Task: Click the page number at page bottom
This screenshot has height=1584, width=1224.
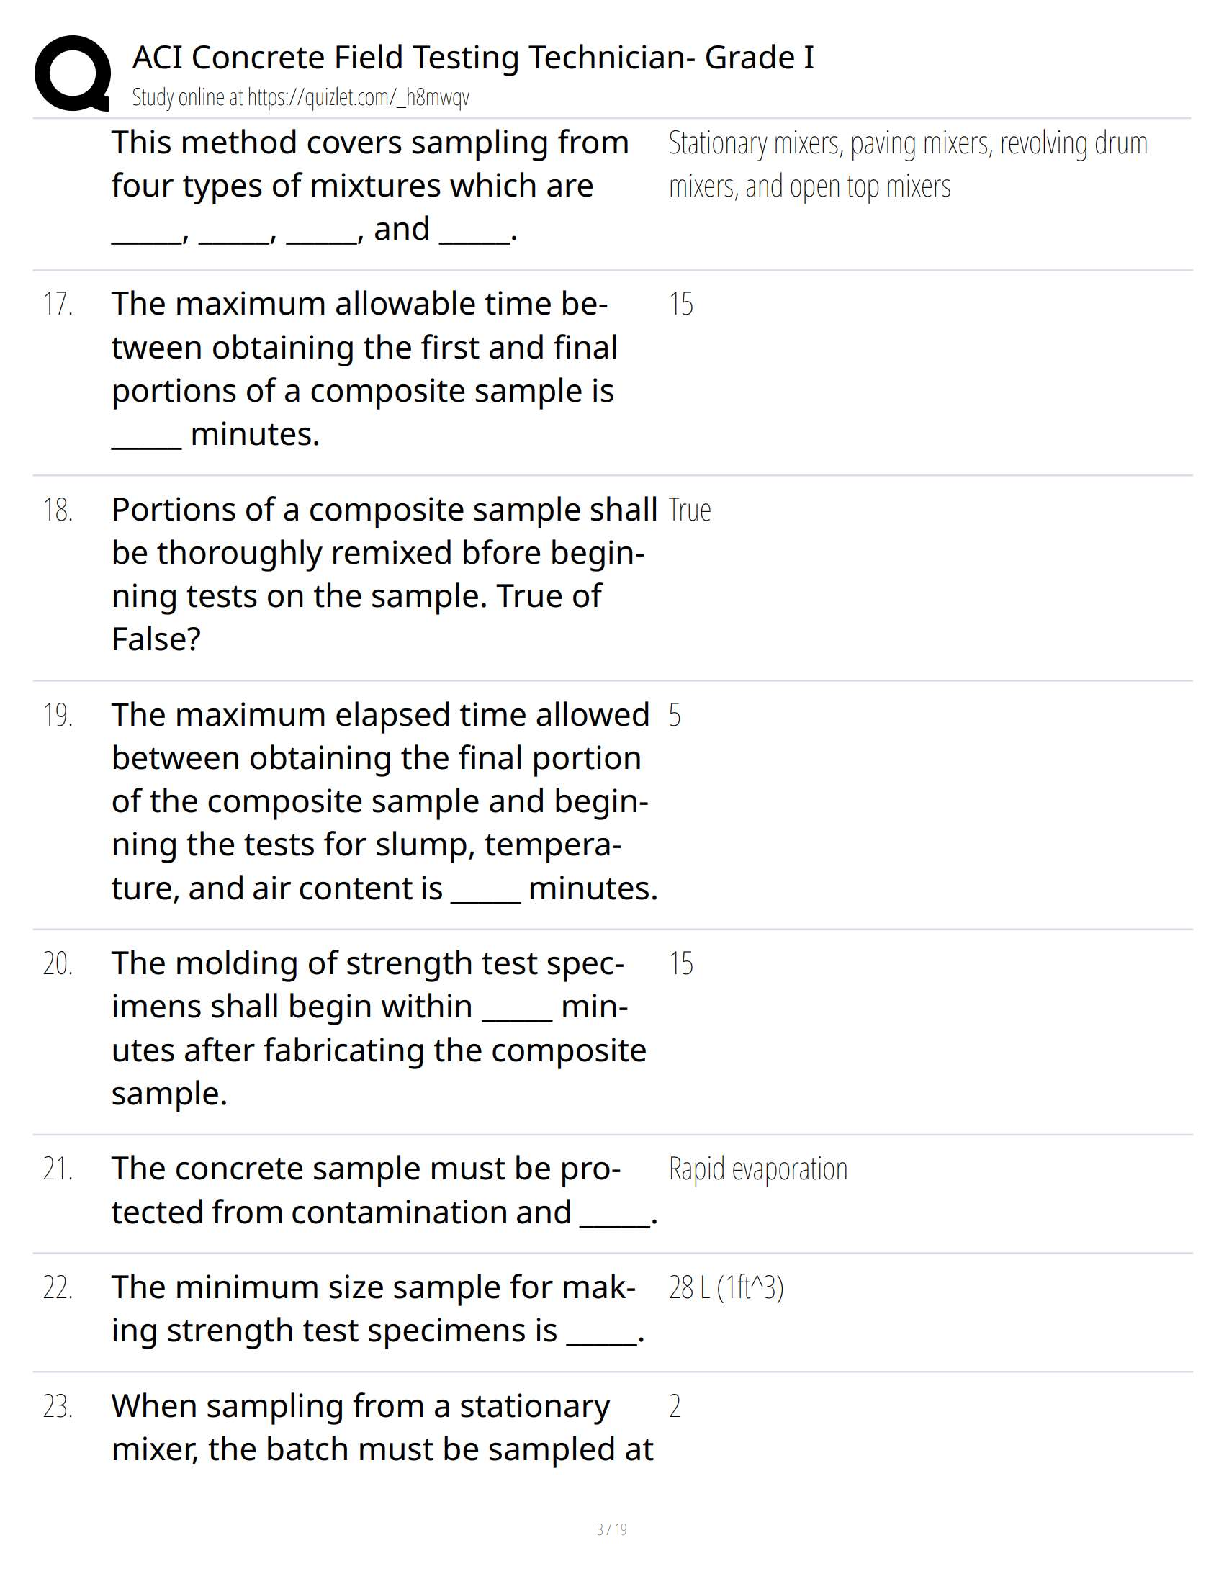Action: click(611, 1529)
